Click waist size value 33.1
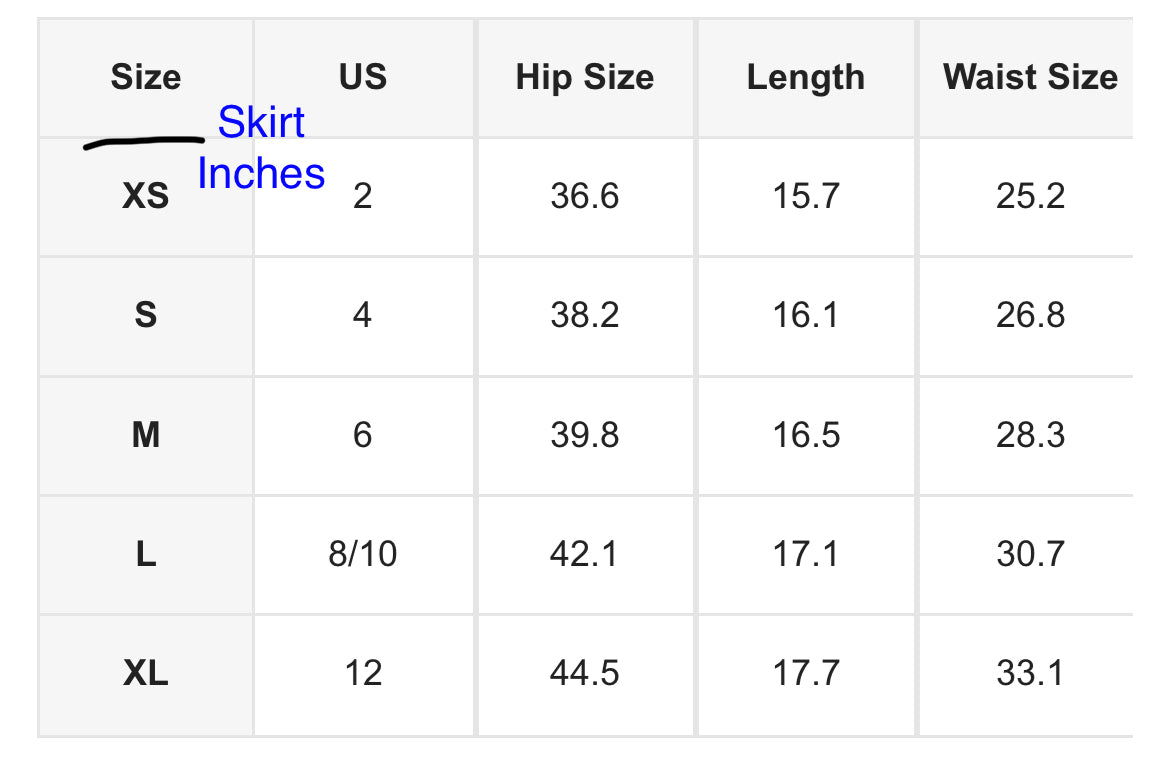Screen dimensions: 1170x757 [1030, 673]
